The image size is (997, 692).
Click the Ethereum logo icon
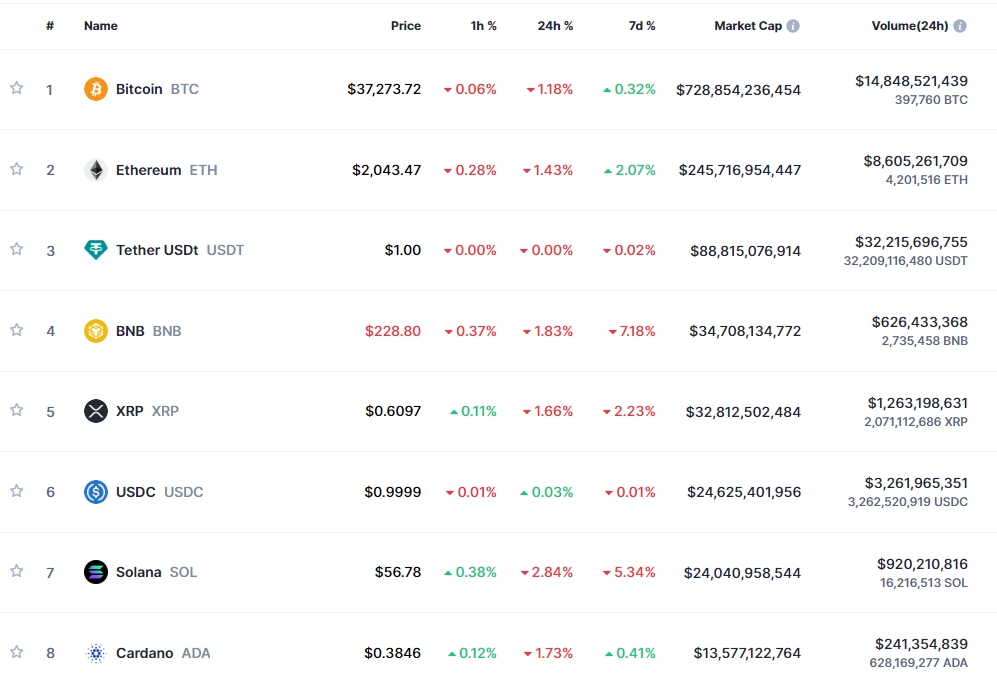point(95,170)
